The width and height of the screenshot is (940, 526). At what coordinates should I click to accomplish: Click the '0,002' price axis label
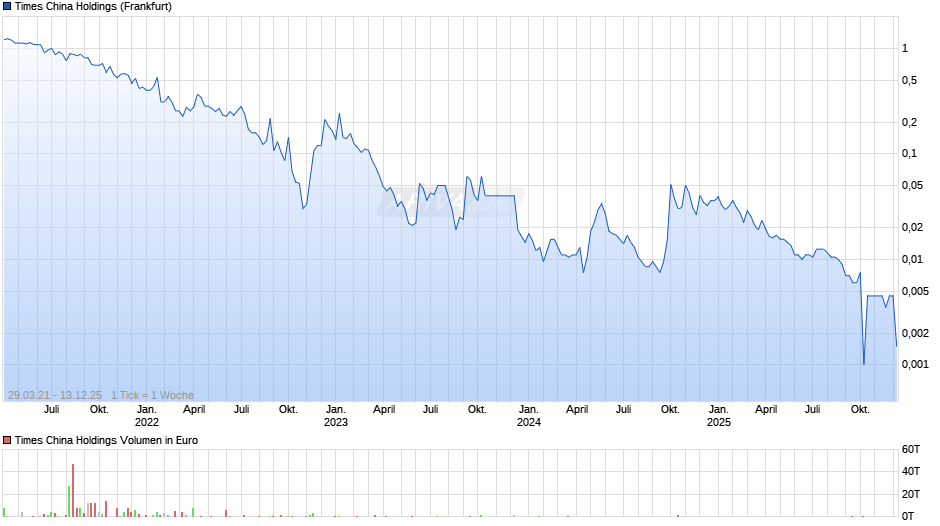[x=915, y=333]
